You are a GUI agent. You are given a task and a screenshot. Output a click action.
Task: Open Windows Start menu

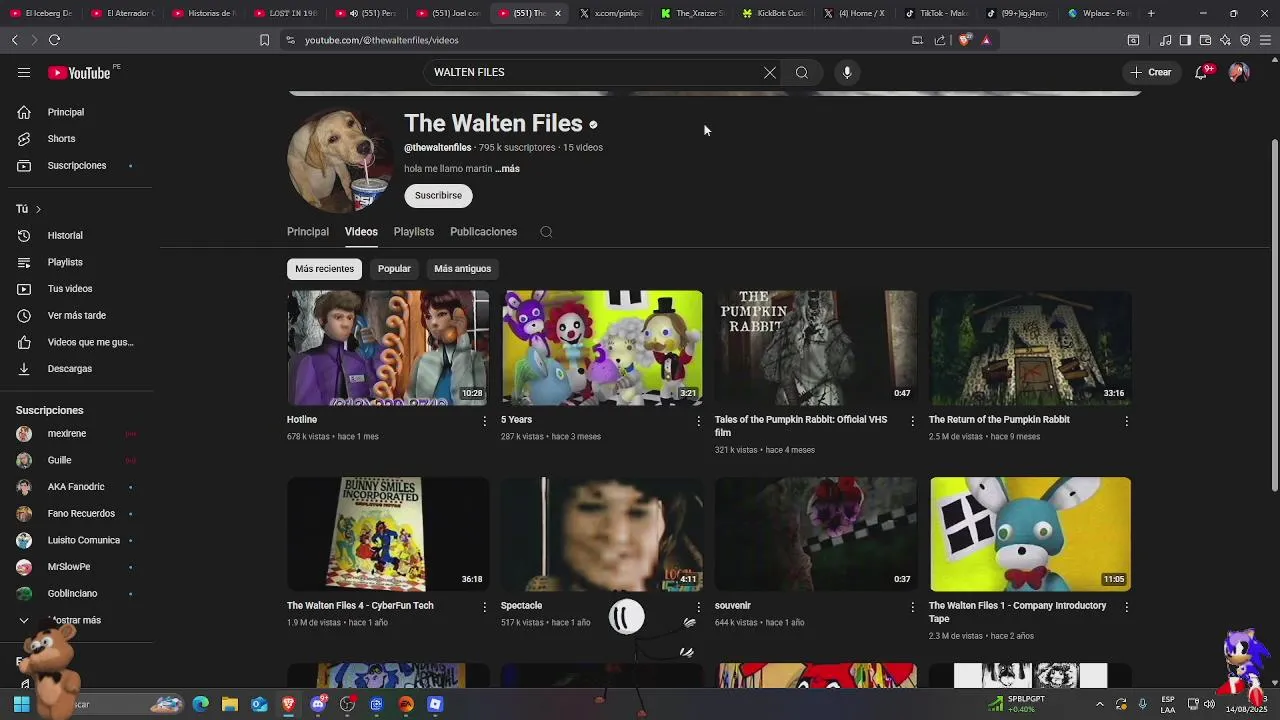click(x=21, y=704)
